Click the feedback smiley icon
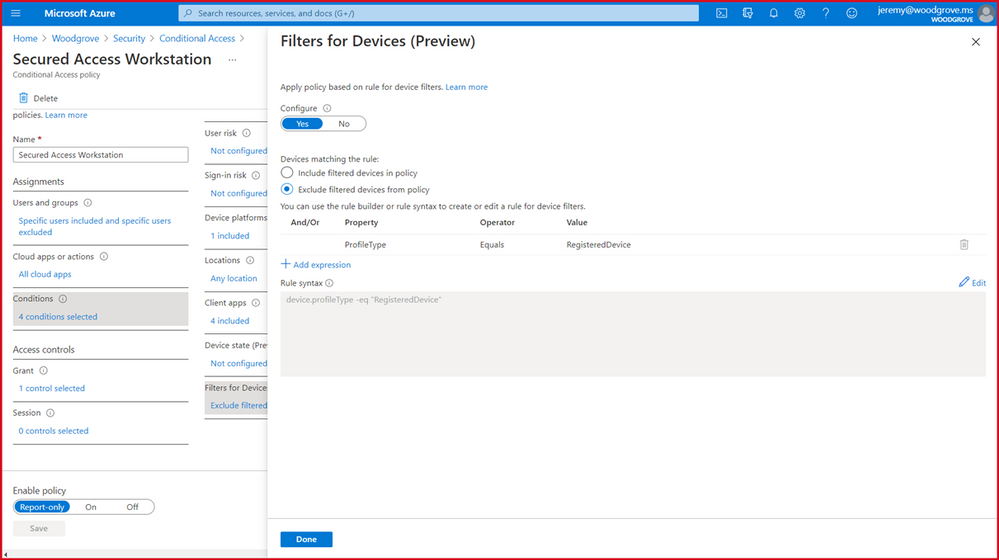Image resolution: width=999 pixels, height=560 pixels. point(852,14)
